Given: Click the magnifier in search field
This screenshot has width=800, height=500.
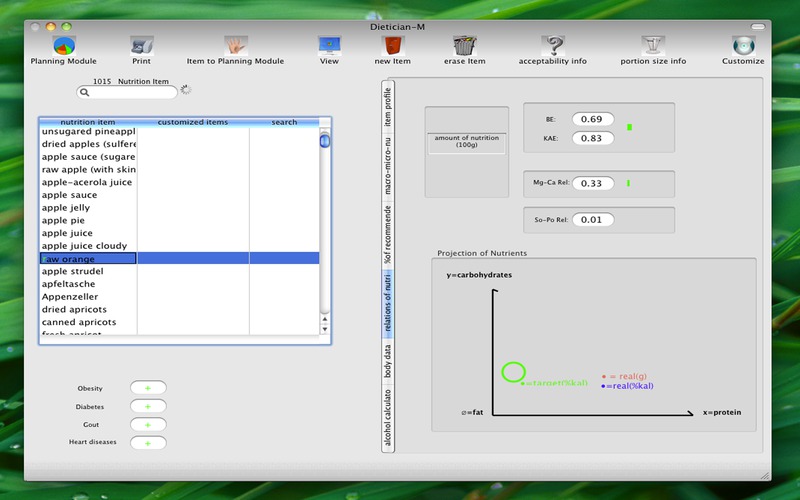Looking at the screenshot, I should (x=85, y=92).
